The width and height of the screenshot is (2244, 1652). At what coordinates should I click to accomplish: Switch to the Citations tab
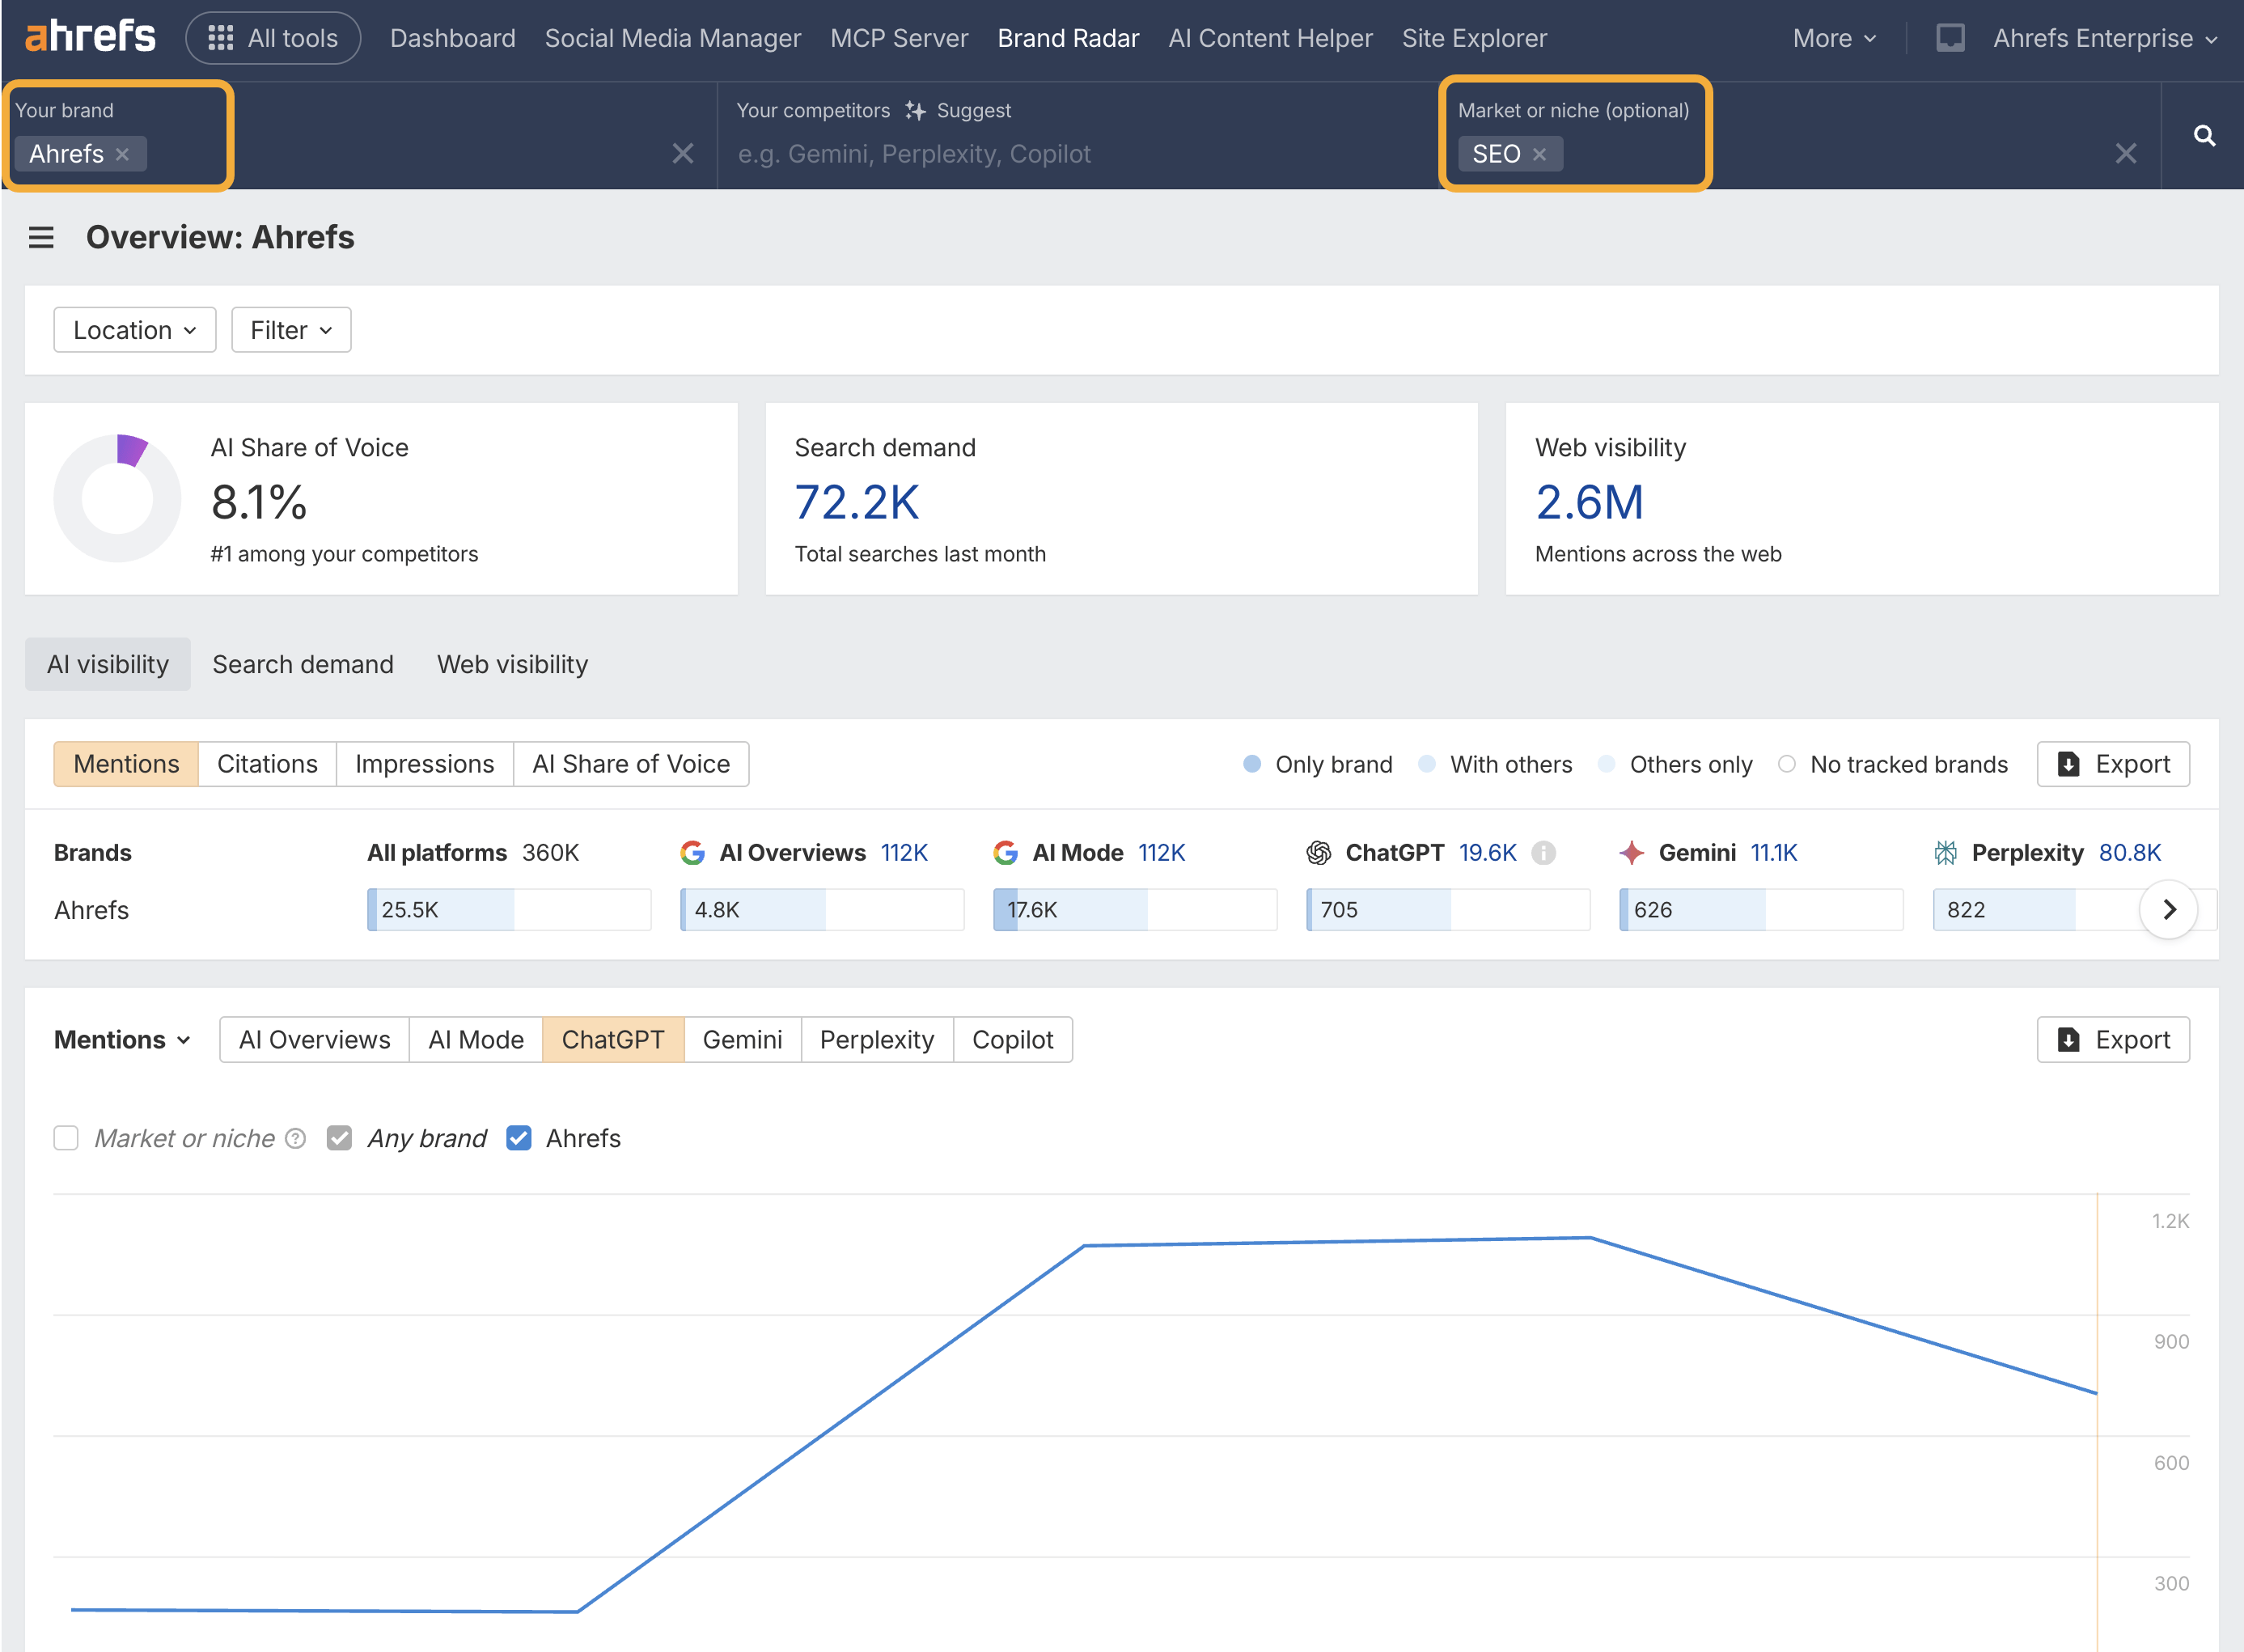267,764
